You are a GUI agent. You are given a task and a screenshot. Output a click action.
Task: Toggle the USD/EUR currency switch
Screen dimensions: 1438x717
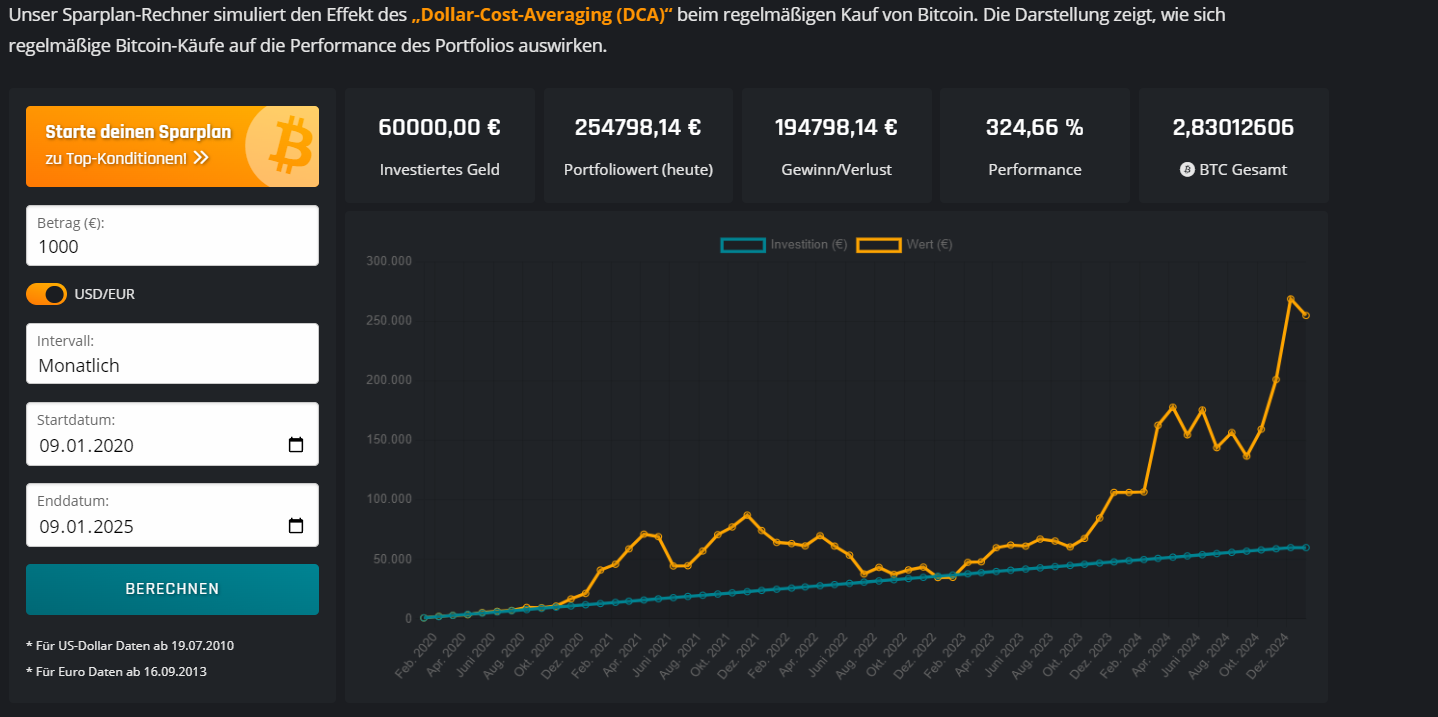(x=46, y=294)
